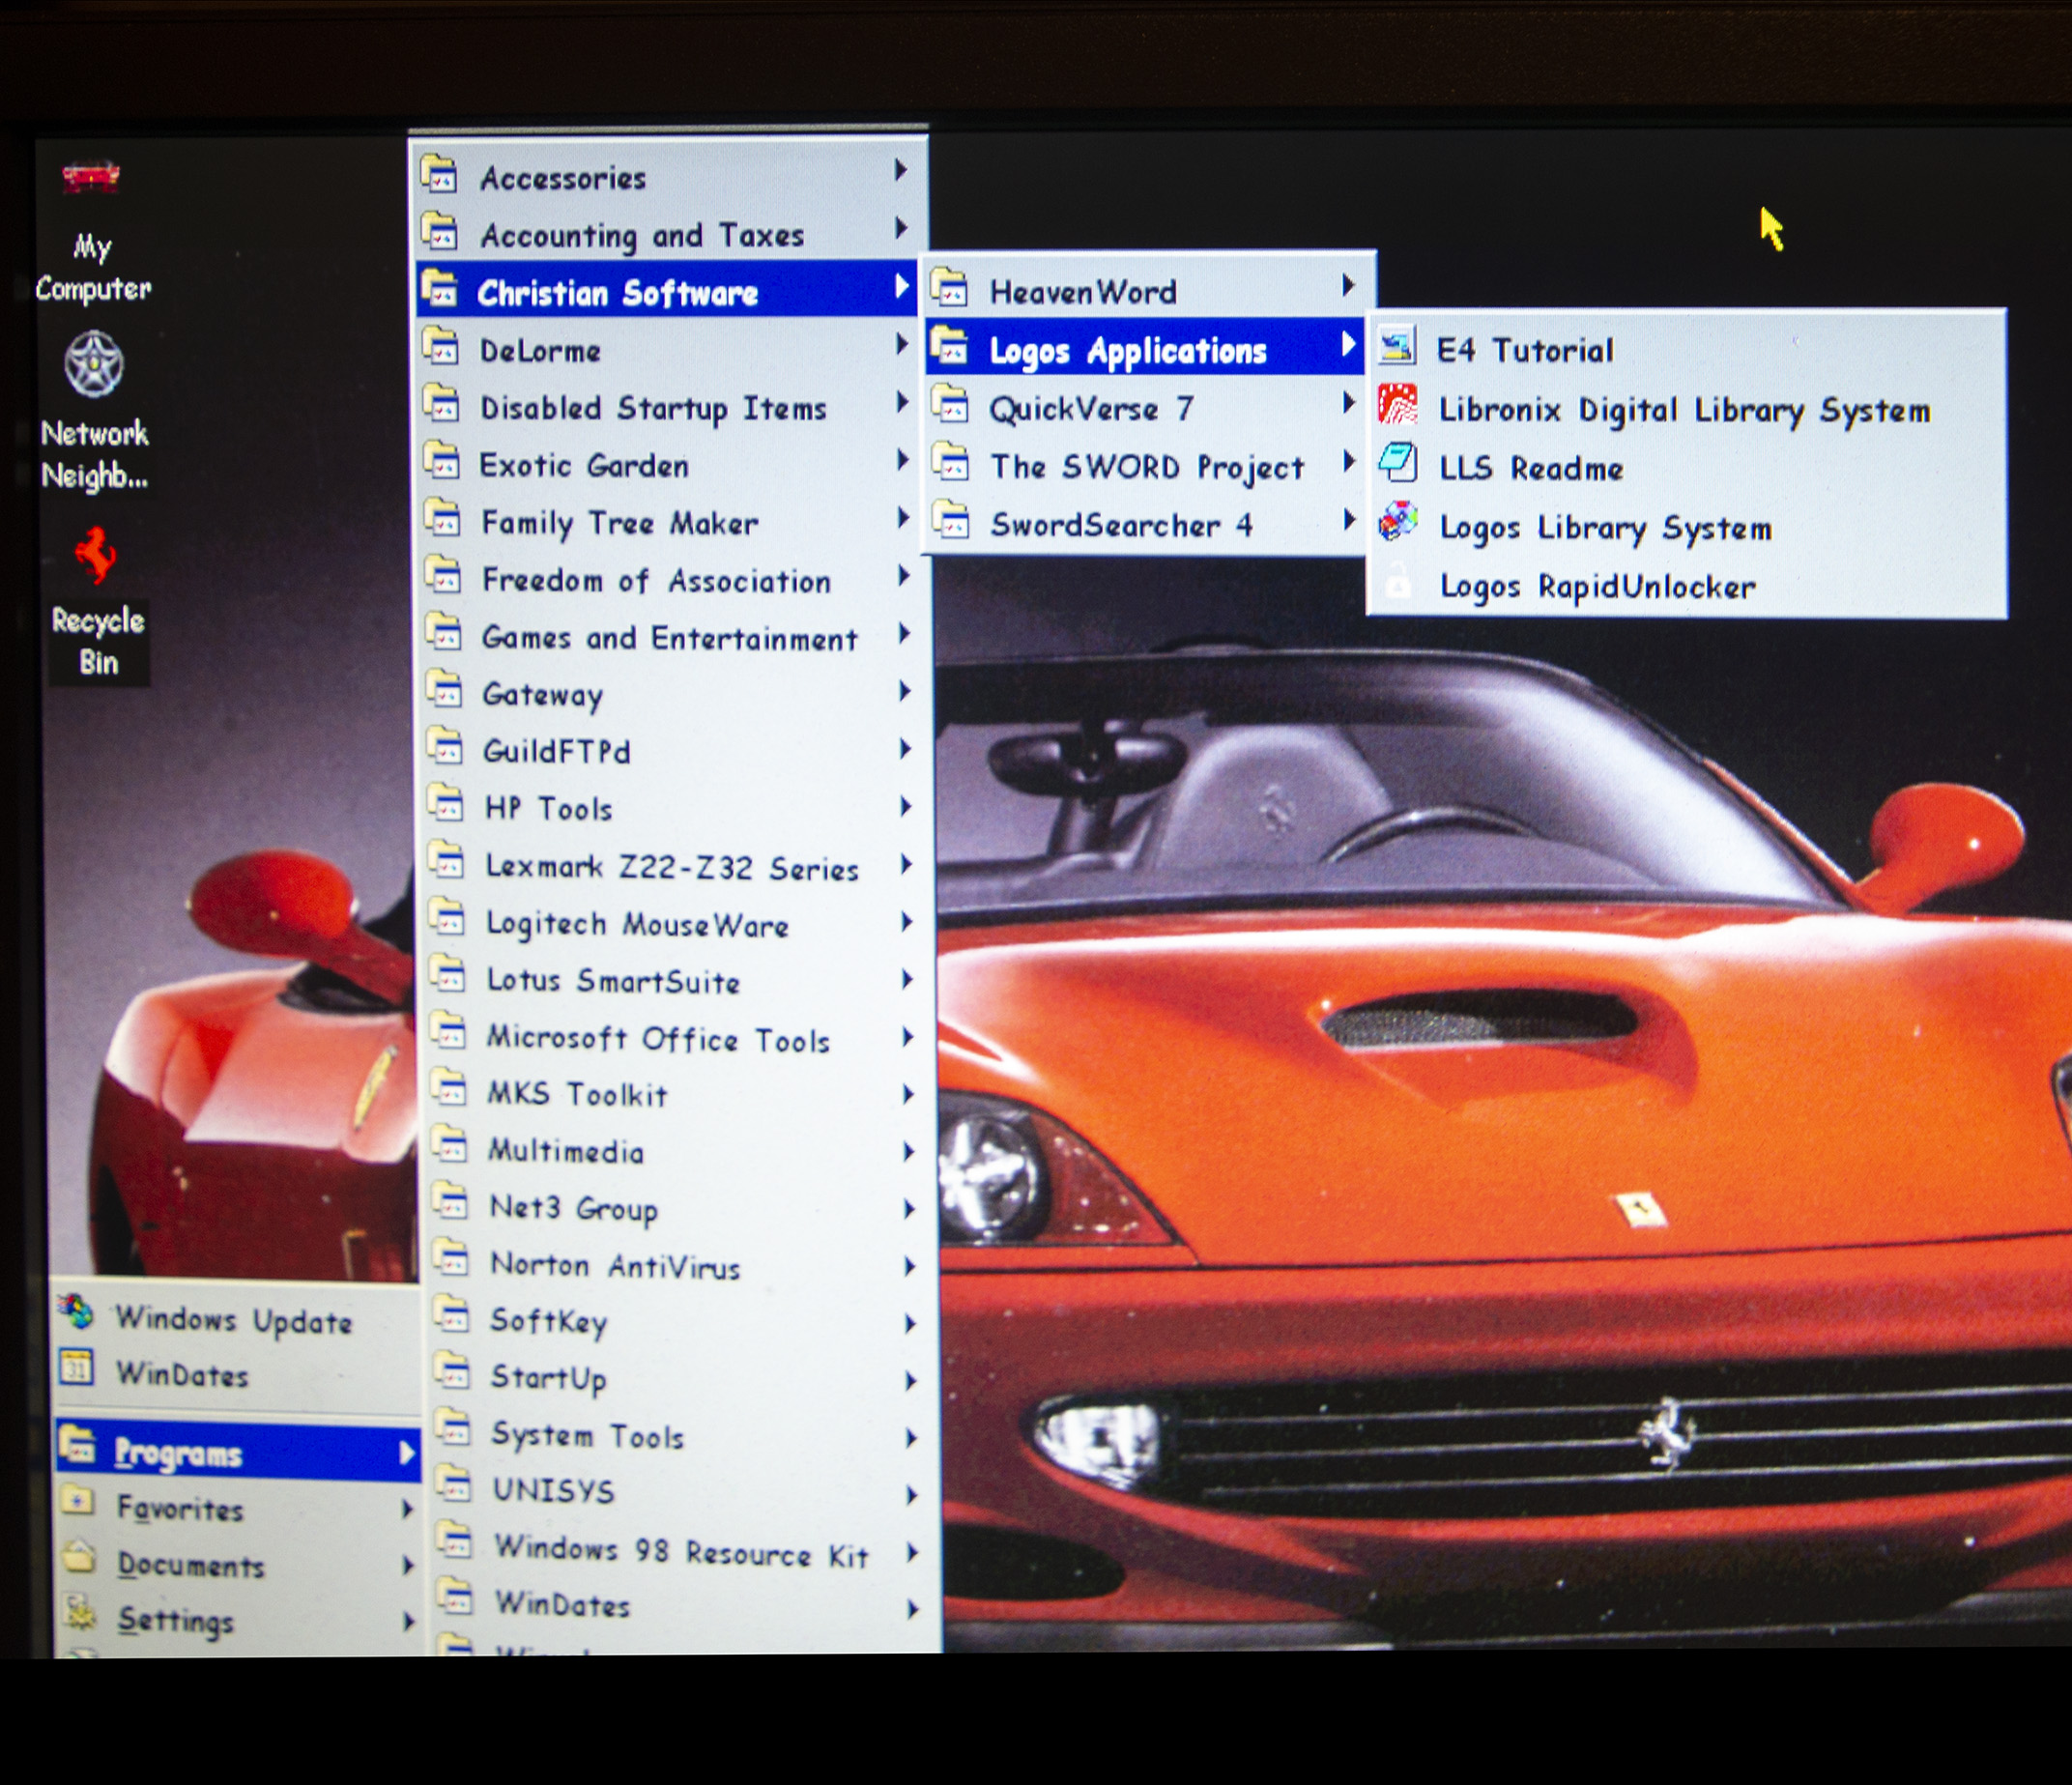This screenshot has height=1785, width=2072.
Task: Open the Recycle Bin desktop icon
Action: 96,556
